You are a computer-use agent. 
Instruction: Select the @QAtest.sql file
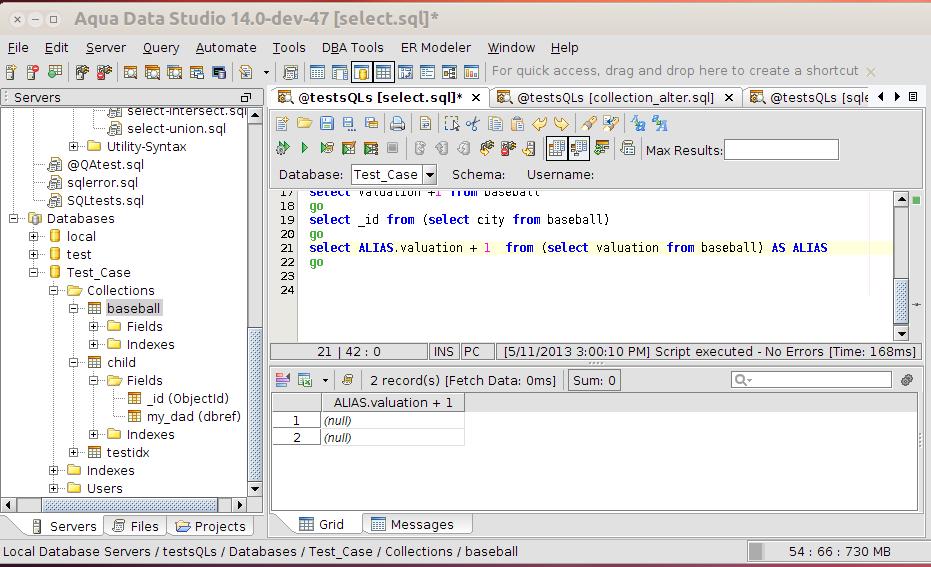click(x=105, y=164)
